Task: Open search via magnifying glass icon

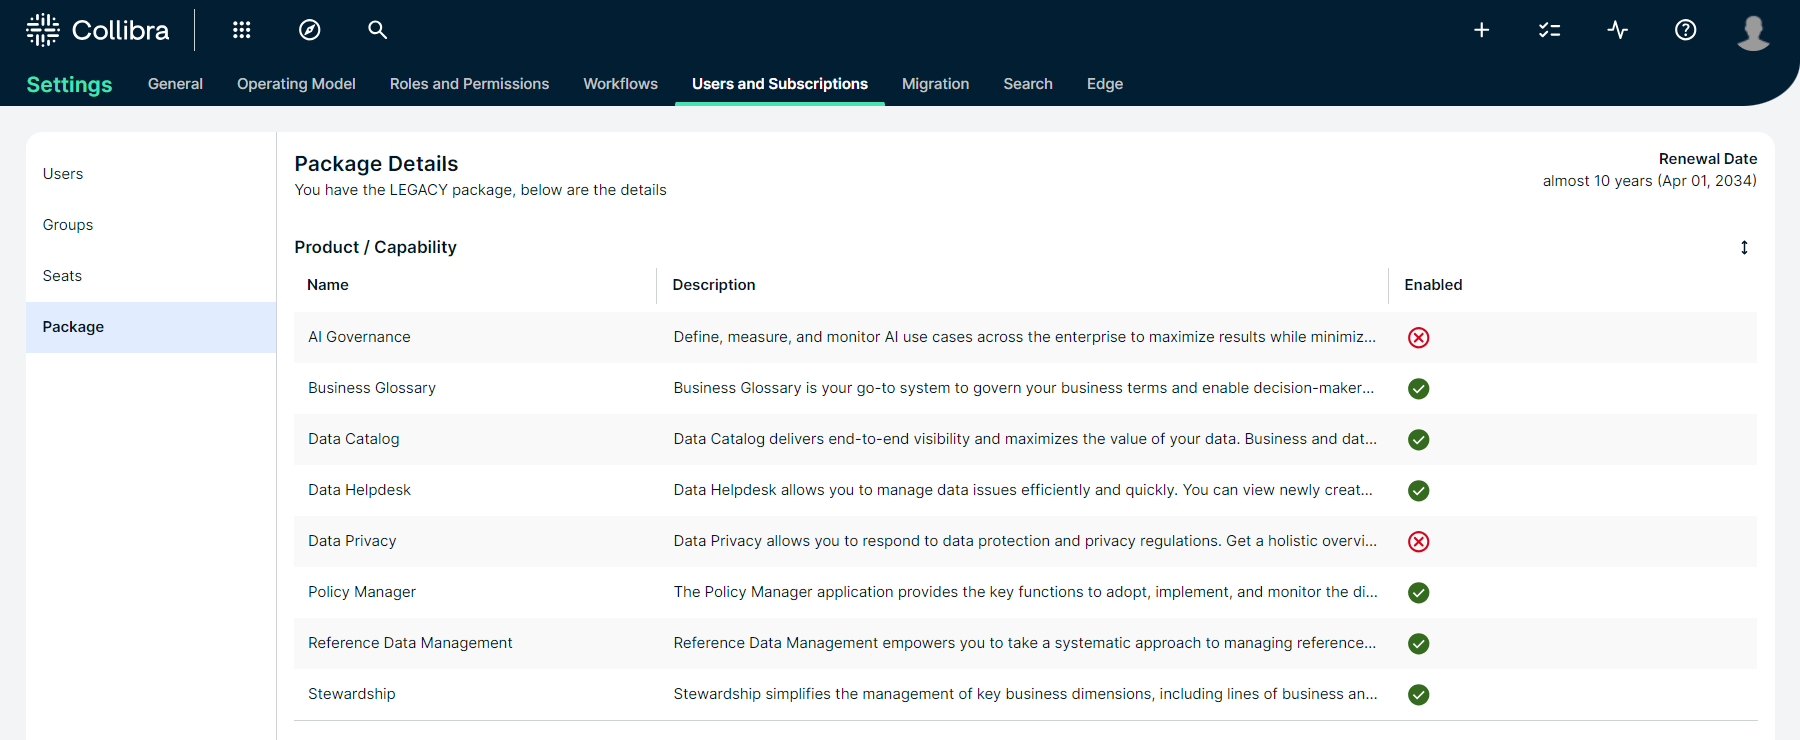Action: 377,30
